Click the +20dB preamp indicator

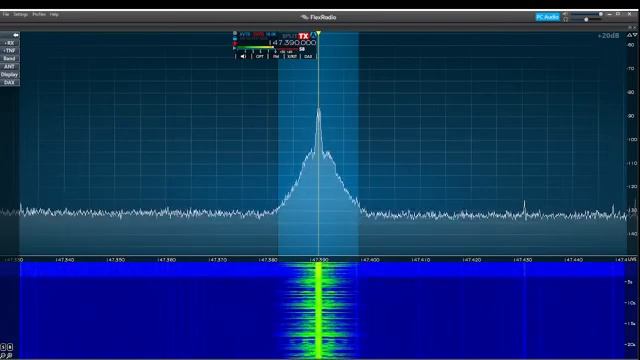pos(608,36)
